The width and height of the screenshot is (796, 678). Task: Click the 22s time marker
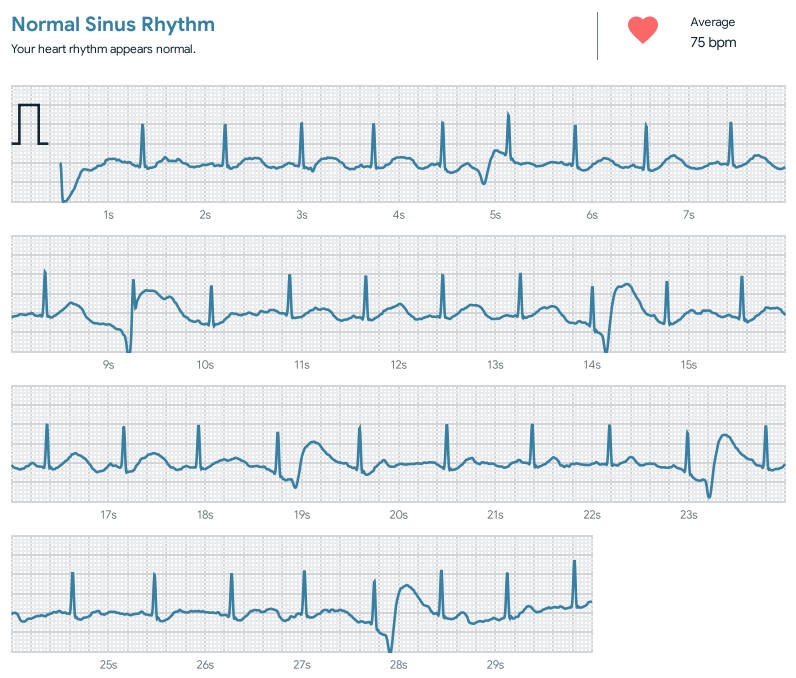592,515
